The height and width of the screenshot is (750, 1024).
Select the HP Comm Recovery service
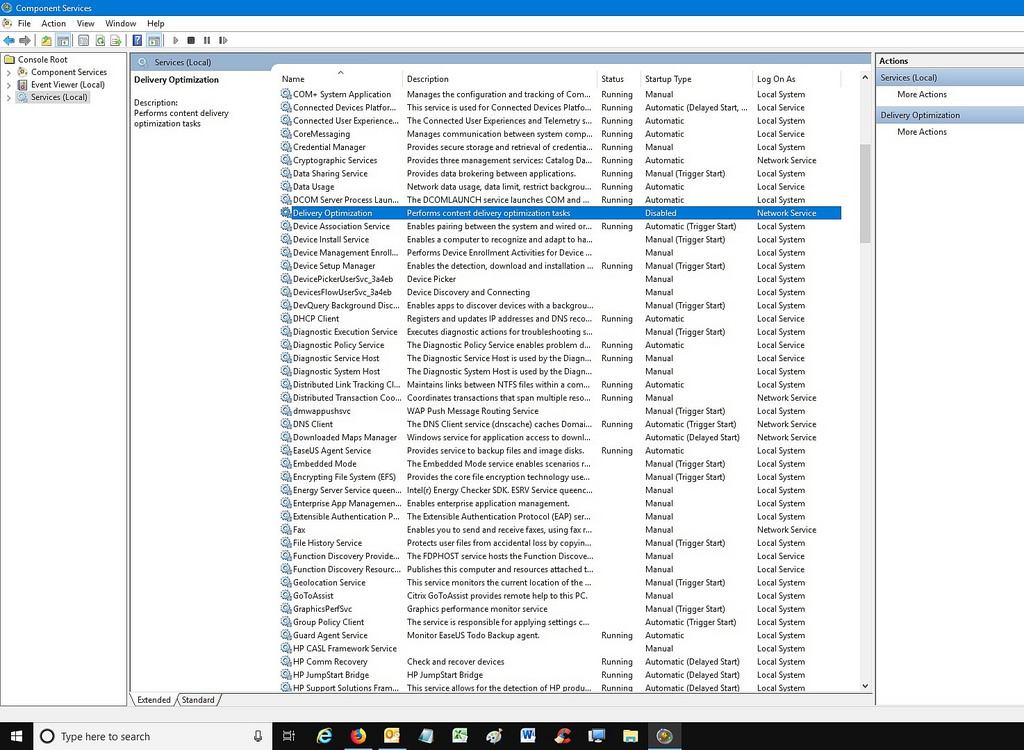tap(560, 662)
